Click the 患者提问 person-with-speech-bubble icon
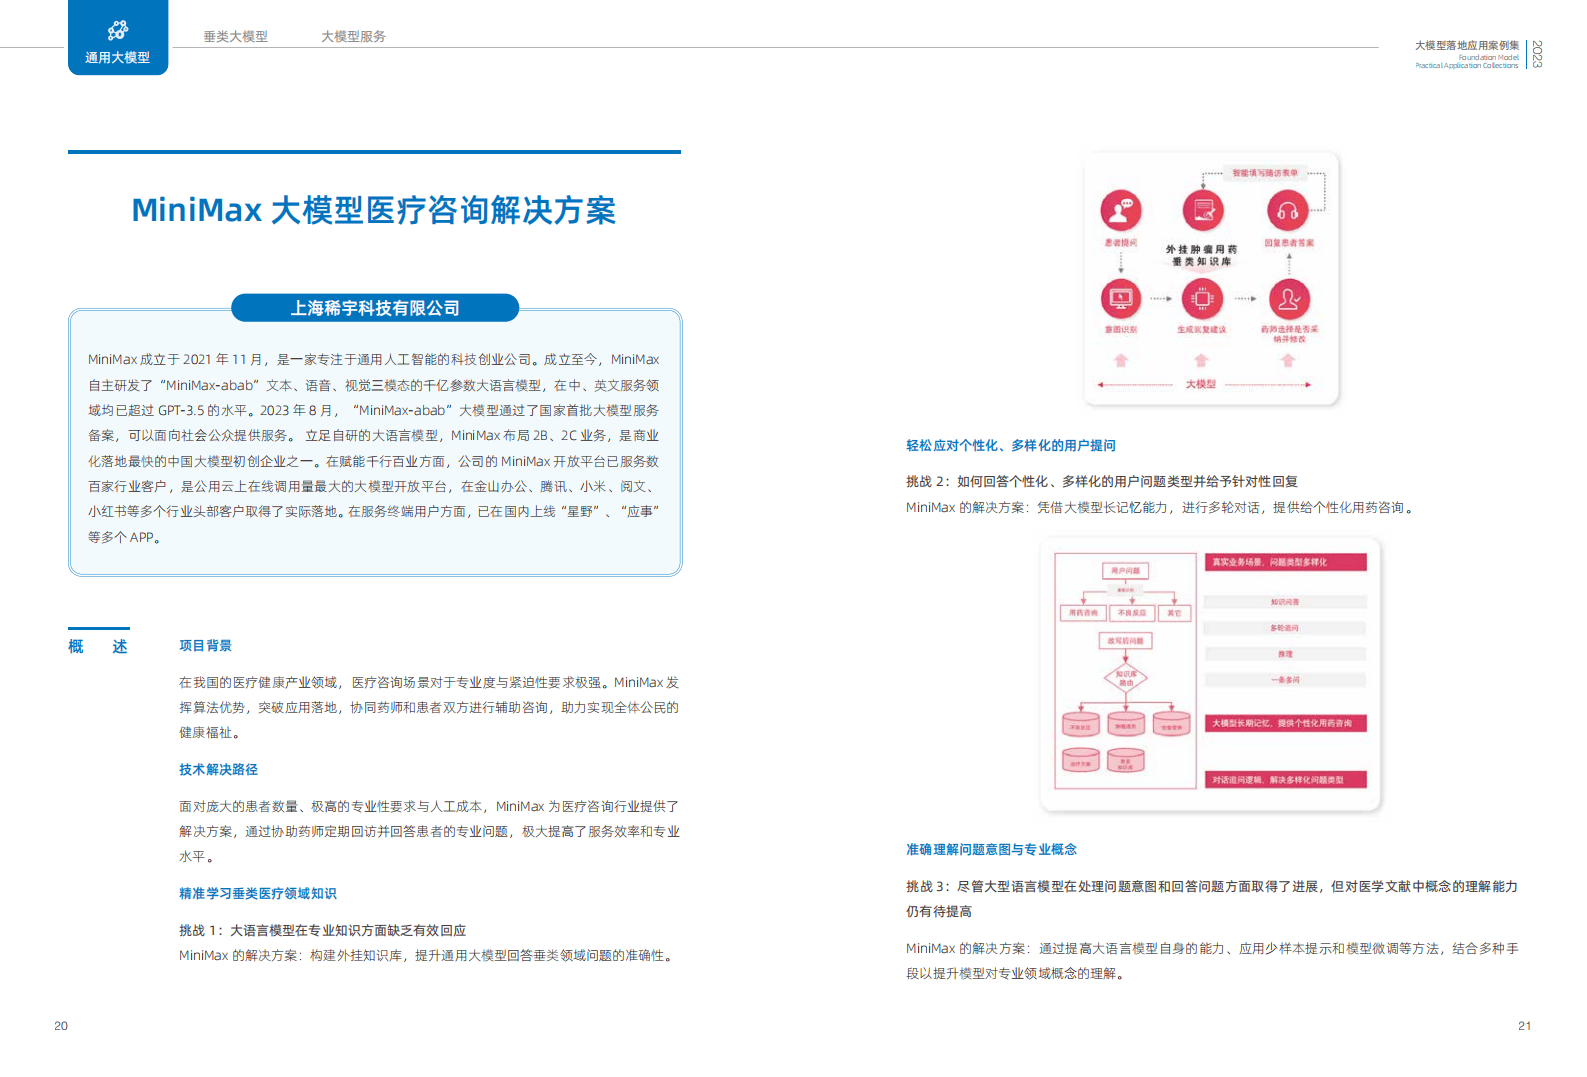1587x1077 pixels. [x=1121, y=210]
